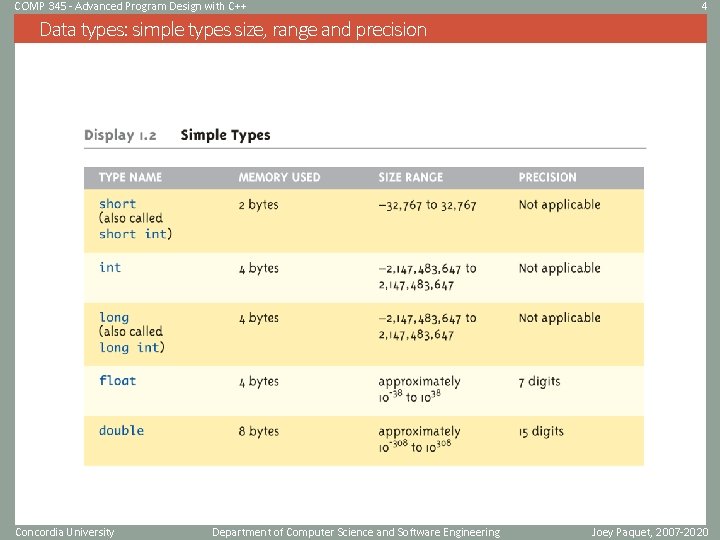Click 'Concordia University' in the footer
The width and height of the screenshot is (720, 540).
[x=65, y=532]
